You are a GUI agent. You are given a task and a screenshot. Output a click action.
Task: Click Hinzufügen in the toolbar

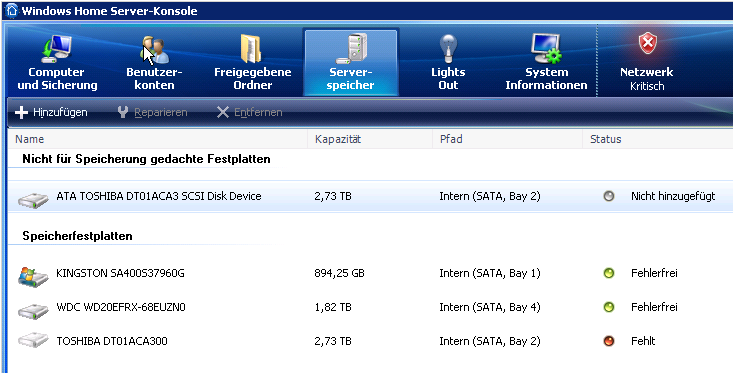(51, 112)
